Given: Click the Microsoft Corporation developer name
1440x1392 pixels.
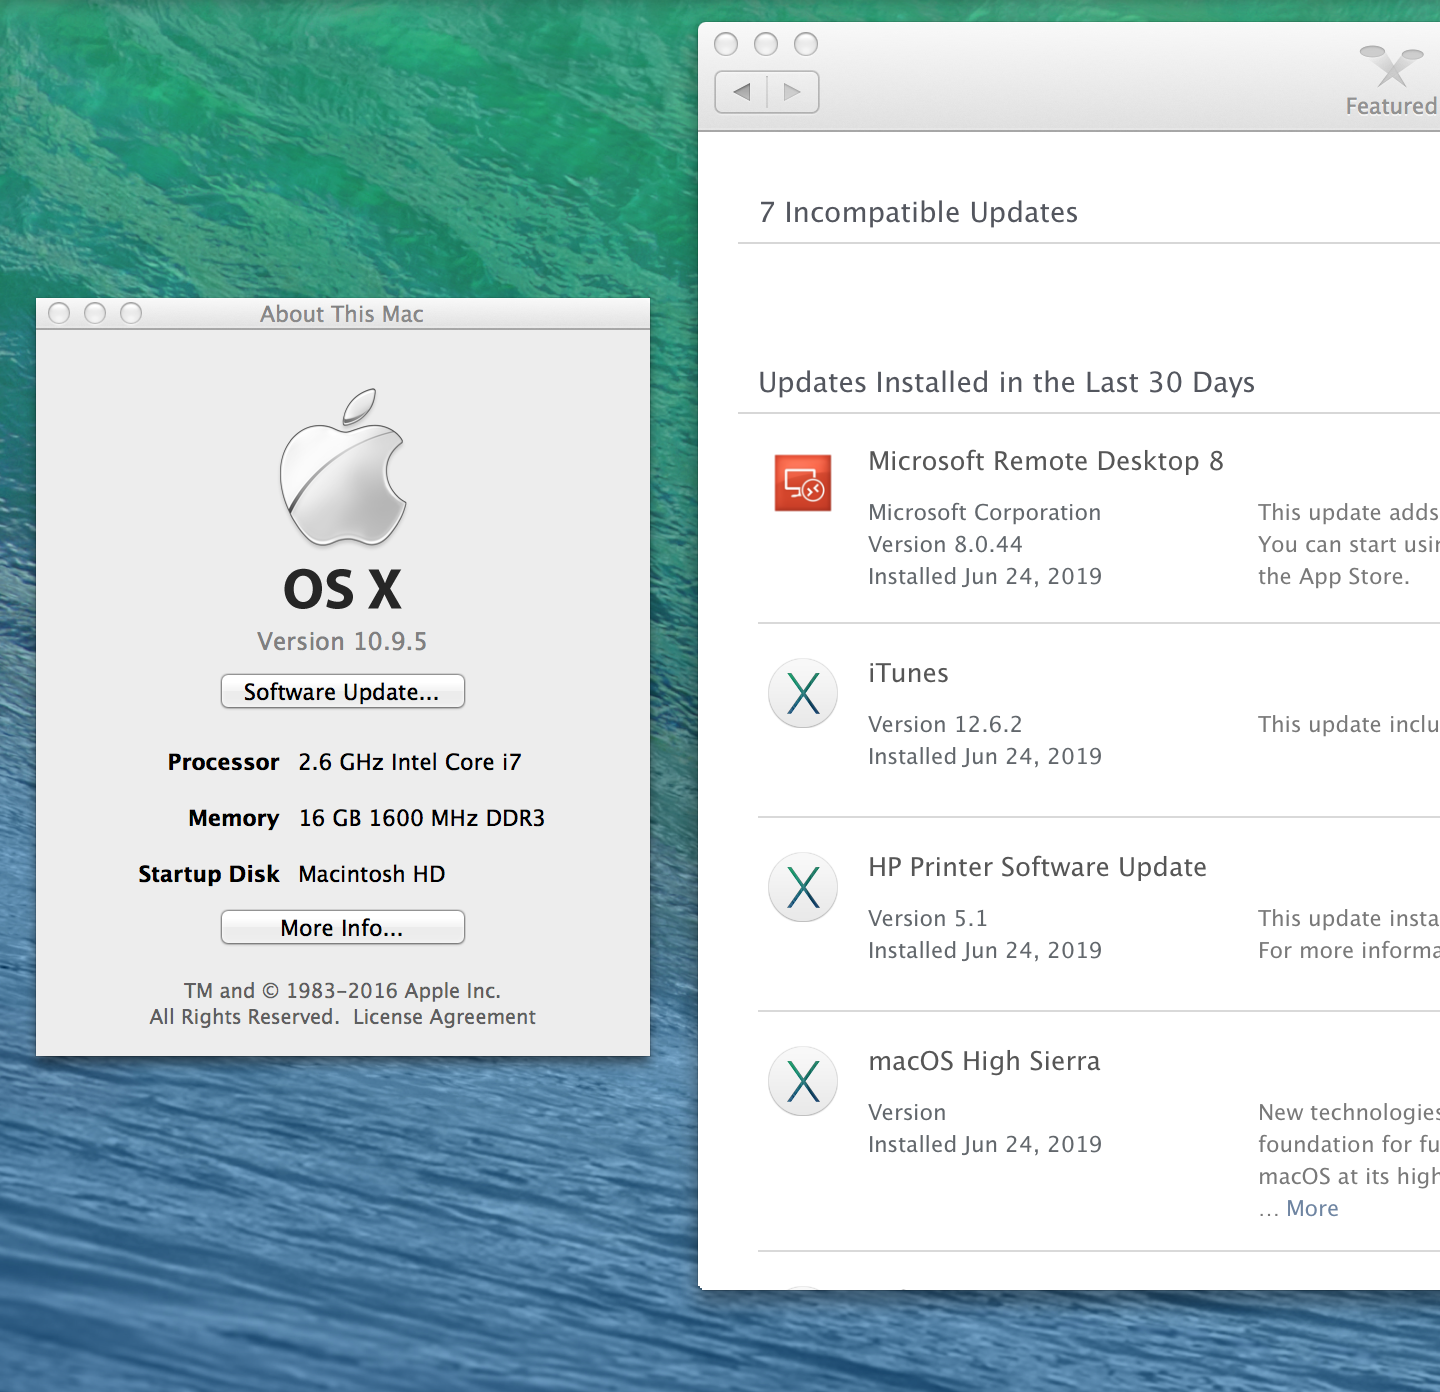Looking at the screenshot, I should coord(984,512).
